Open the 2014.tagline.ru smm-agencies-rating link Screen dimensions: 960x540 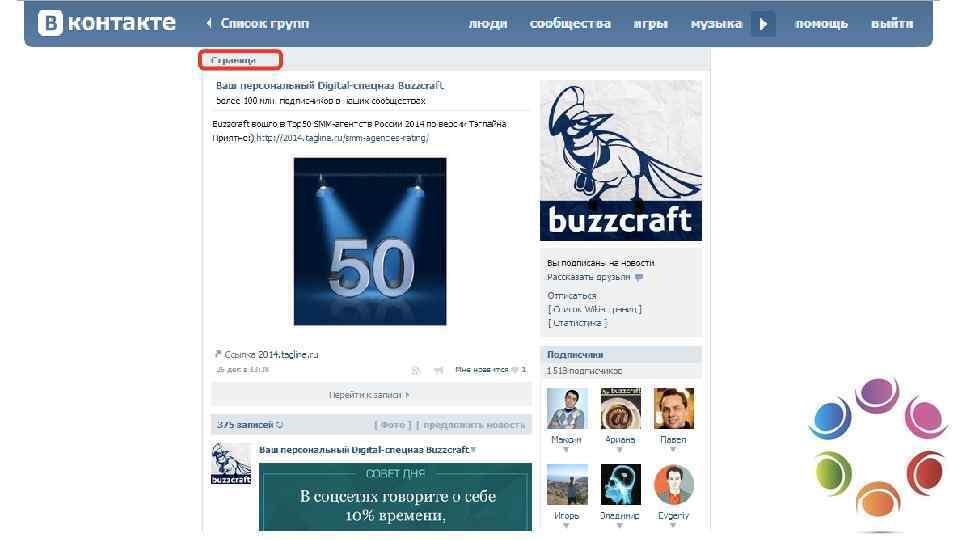pos(342,138)
